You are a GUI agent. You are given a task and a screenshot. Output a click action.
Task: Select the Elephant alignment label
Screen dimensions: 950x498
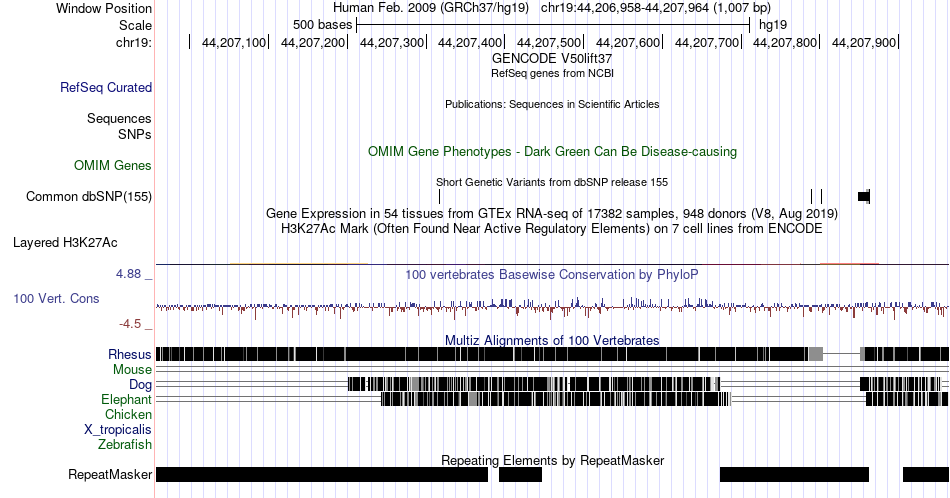pos(127,399)
